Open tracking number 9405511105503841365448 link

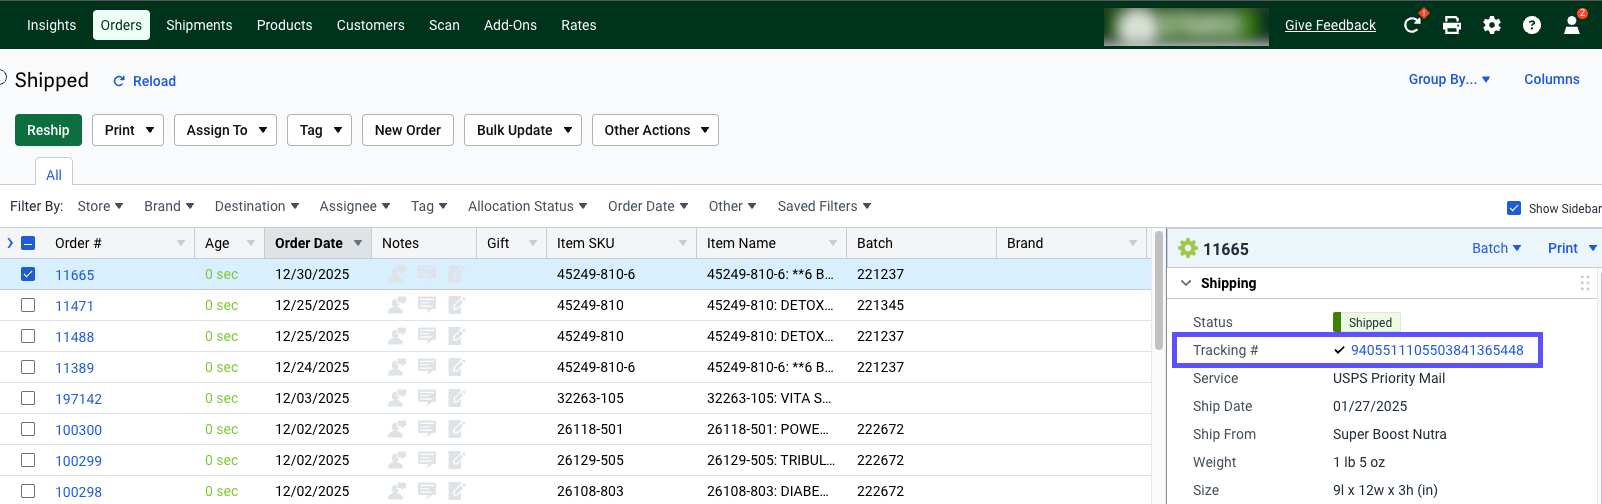(x=1437, y=350)
